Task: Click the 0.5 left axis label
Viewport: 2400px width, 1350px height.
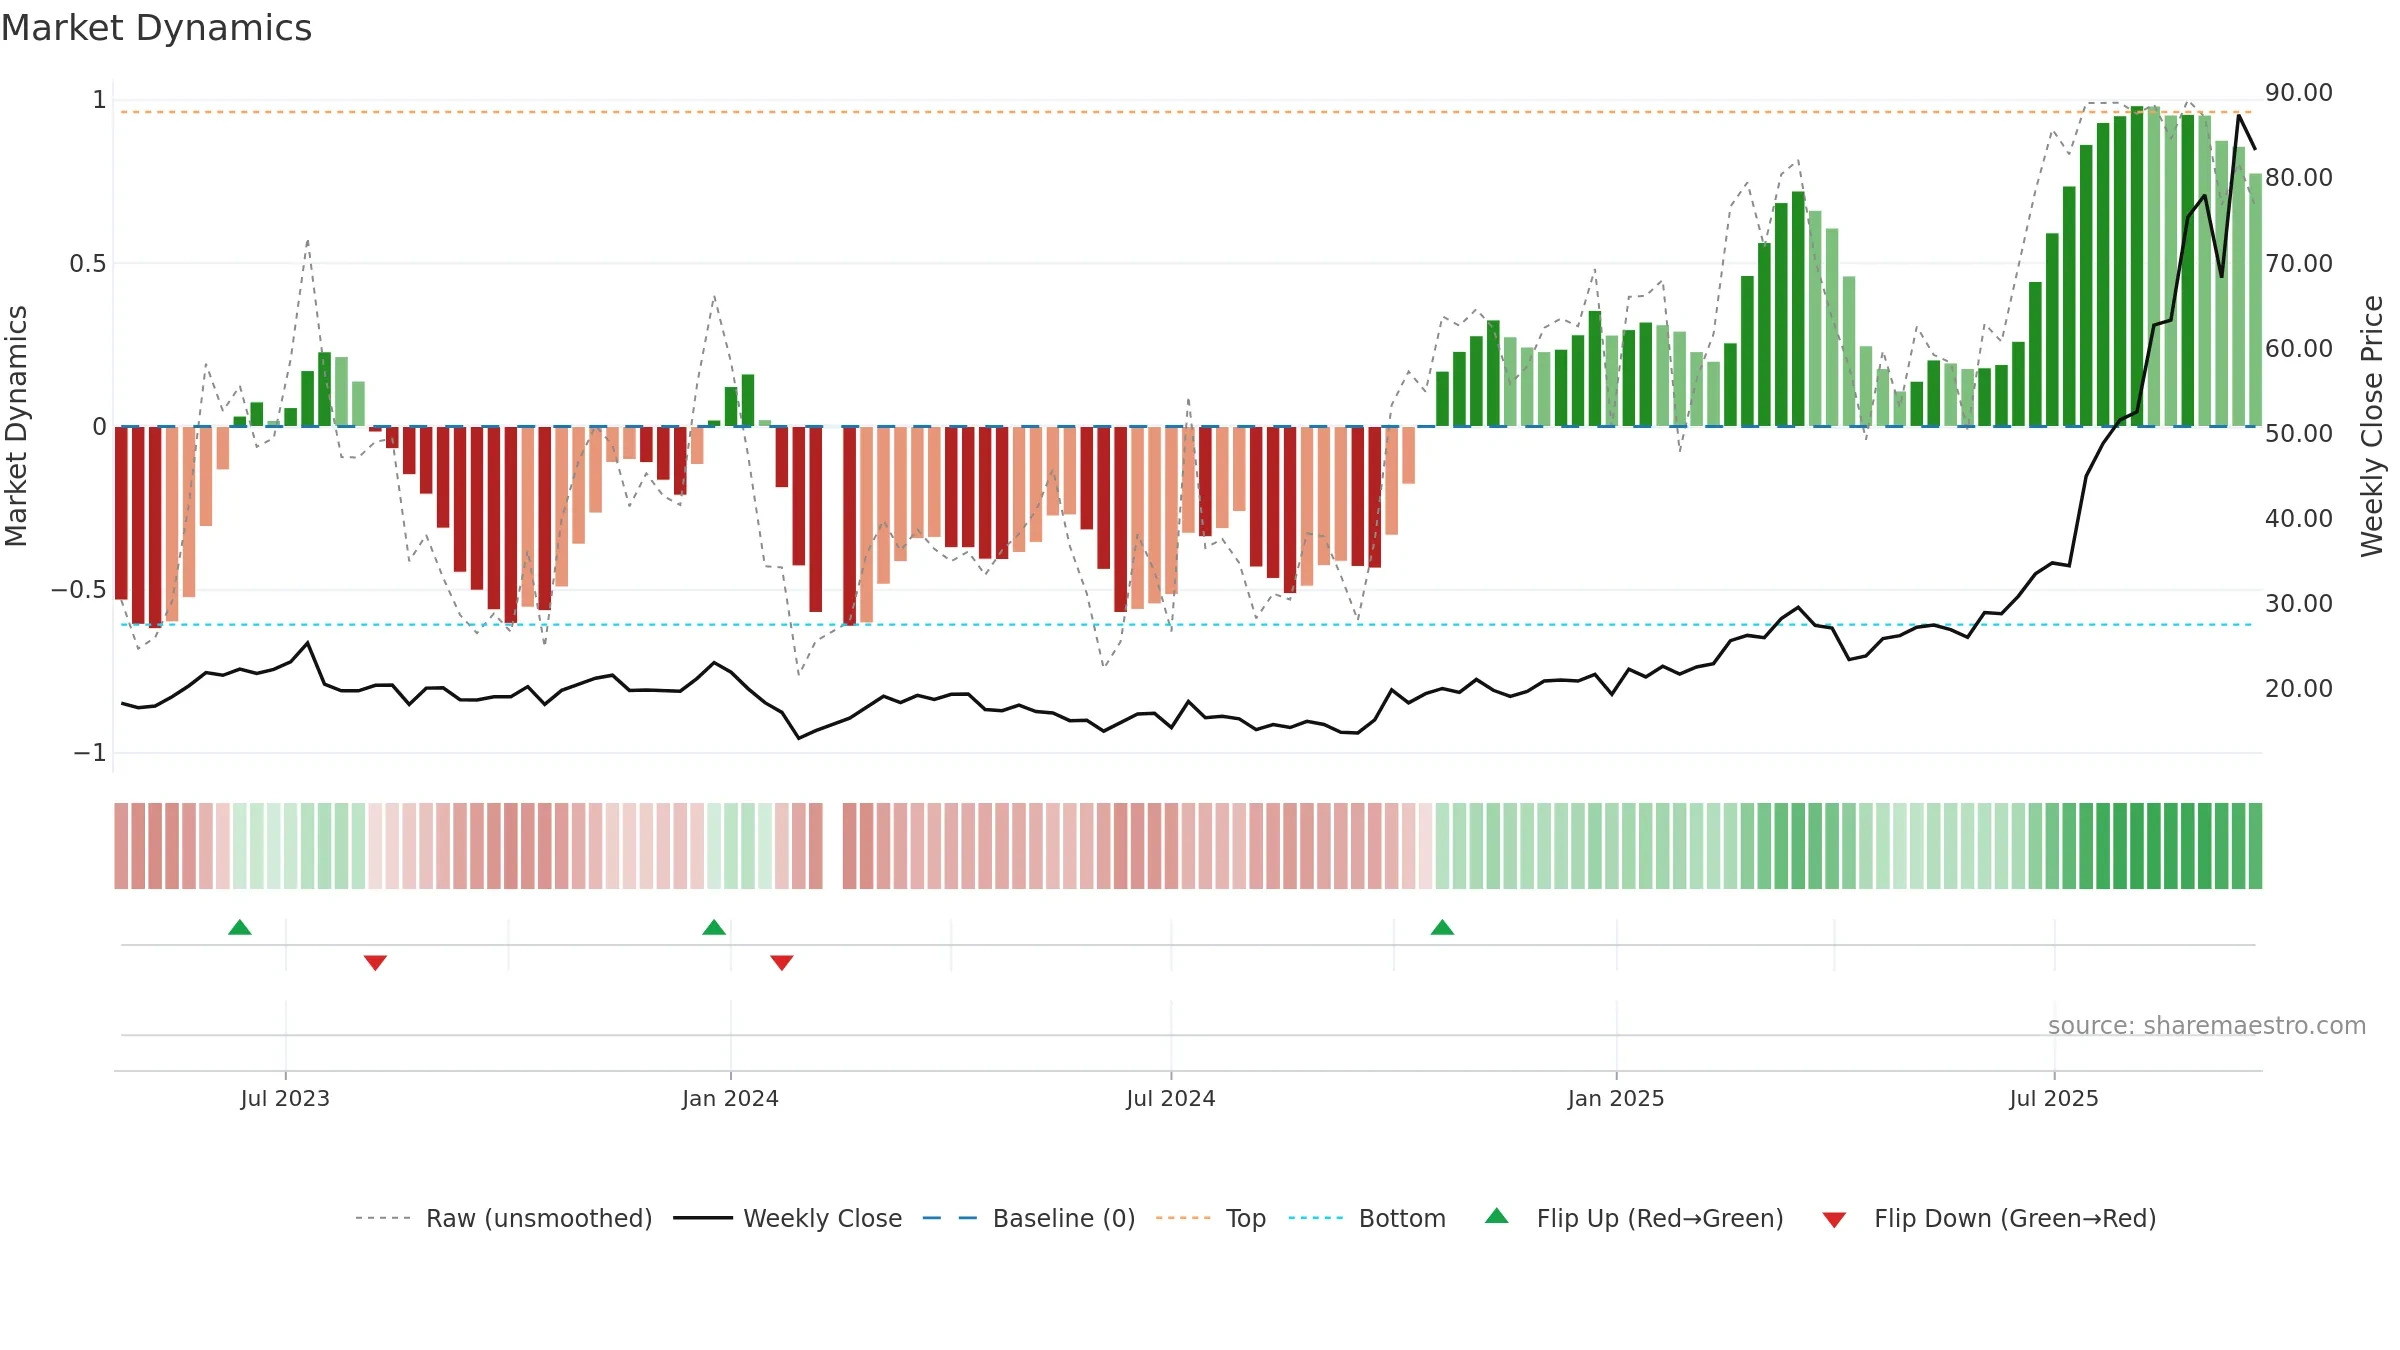Action: [x=87, y=264]
